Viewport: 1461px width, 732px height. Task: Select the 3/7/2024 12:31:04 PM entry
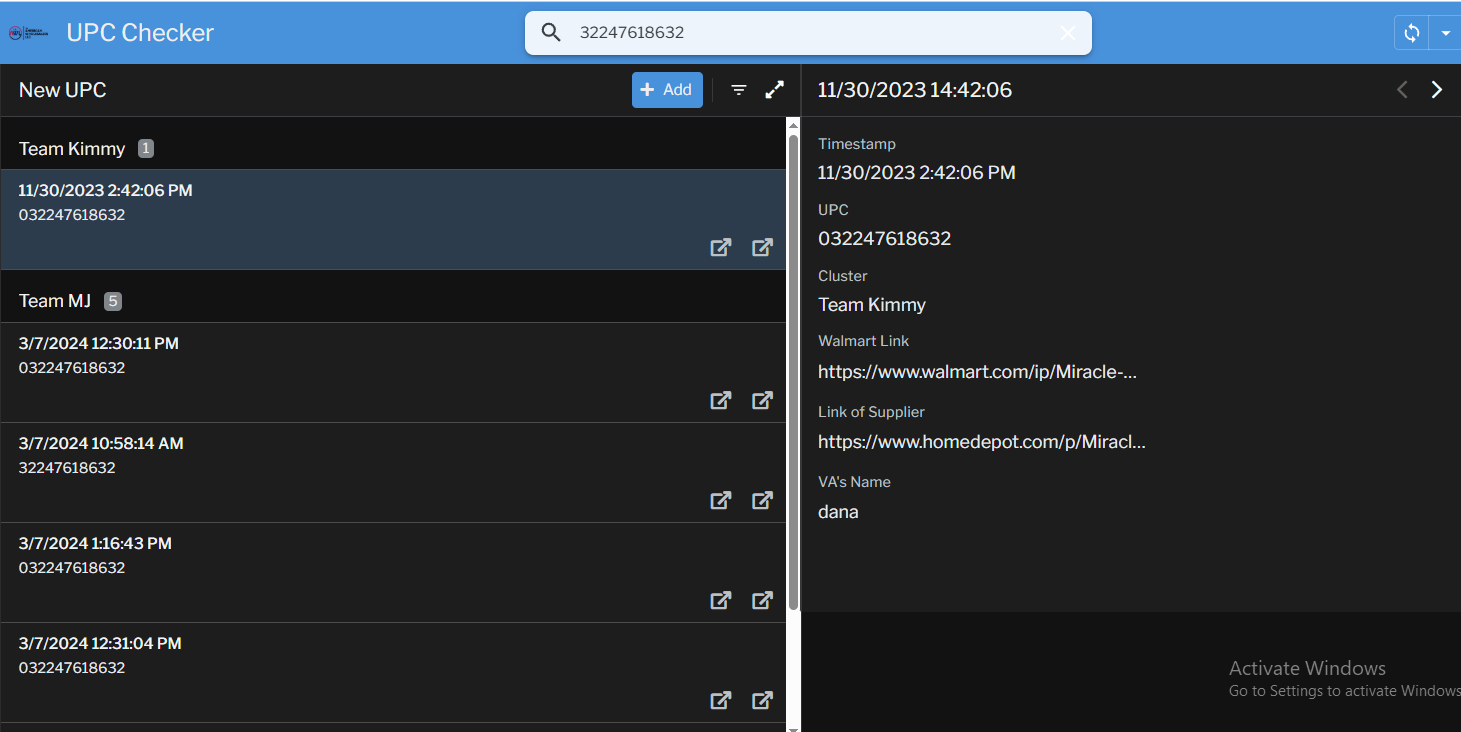click(393, 673)
